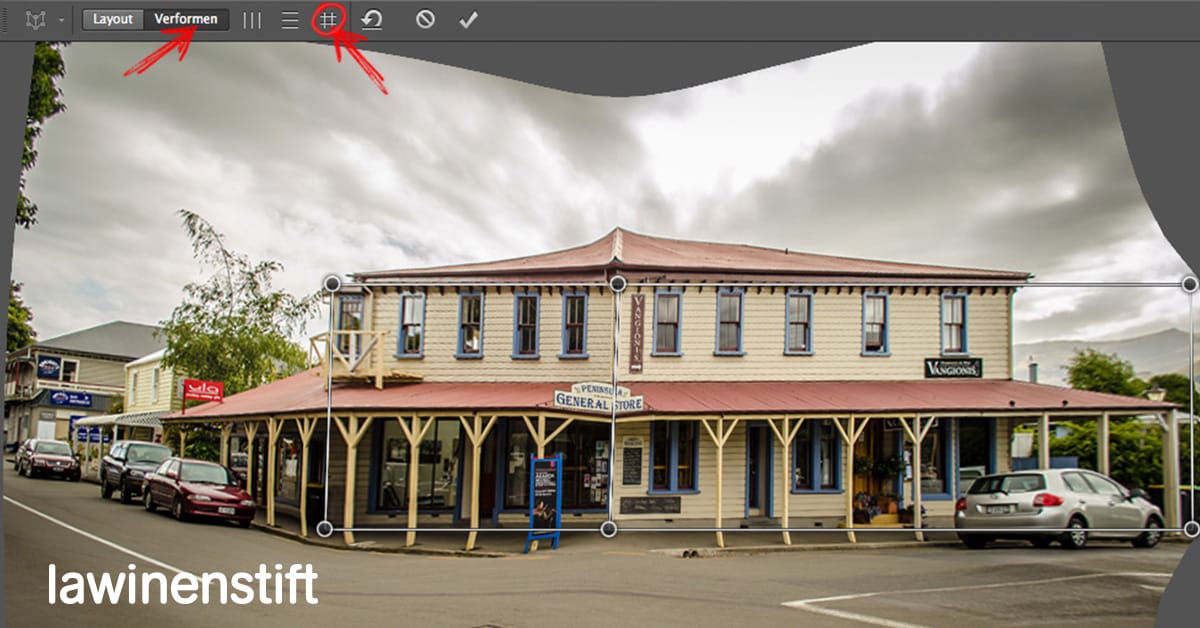The width and height of the screenshot is (1200, 628).
Task: Cancel the perspective warp
Action: pos(425,20)
